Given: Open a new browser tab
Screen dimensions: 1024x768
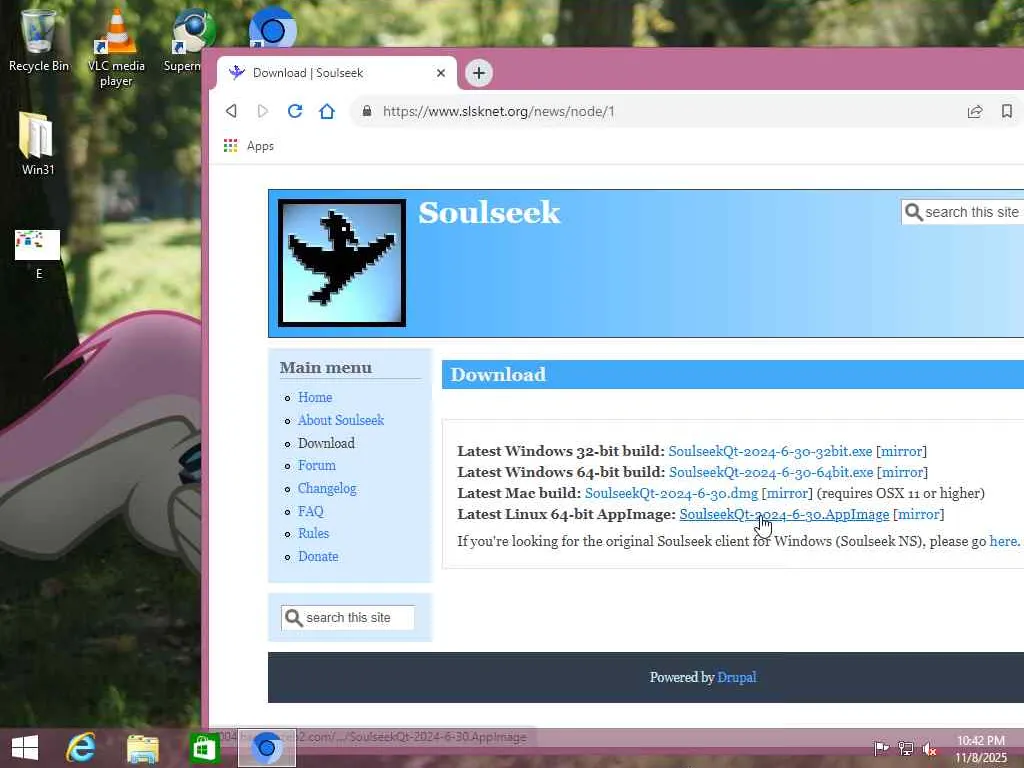Looking at the screenshot, I should pos(479,72).
